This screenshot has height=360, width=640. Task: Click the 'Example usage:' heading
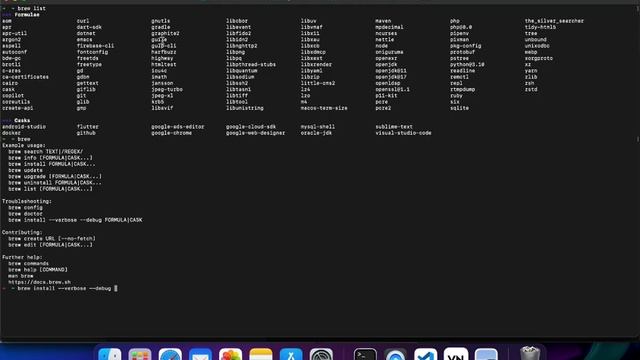click(24, 145)
